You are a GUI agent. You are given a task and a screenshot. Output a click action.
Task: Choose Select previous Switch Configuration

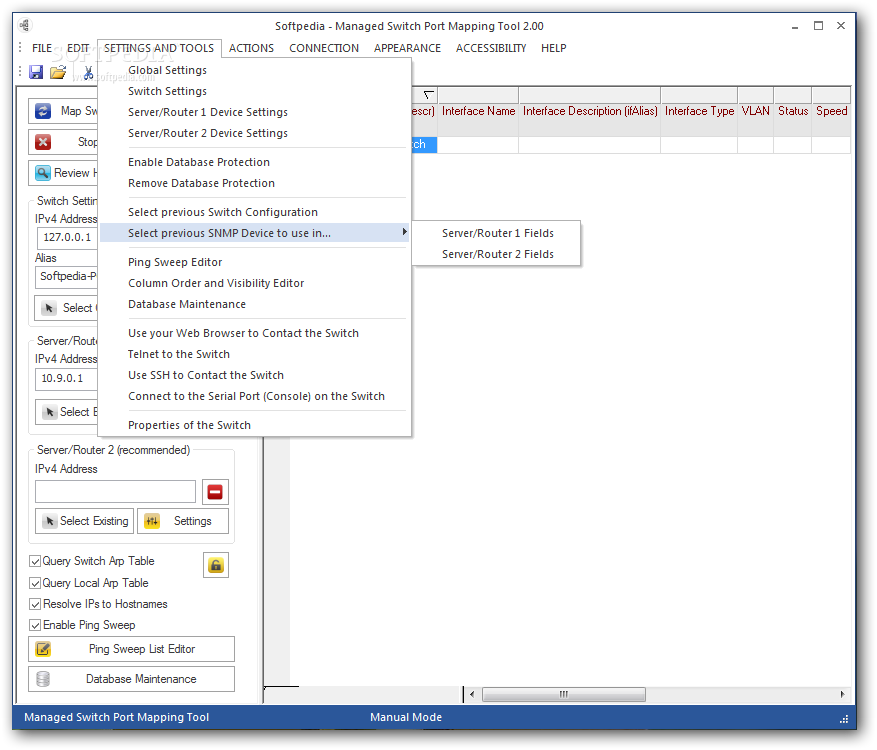point(254,212)
